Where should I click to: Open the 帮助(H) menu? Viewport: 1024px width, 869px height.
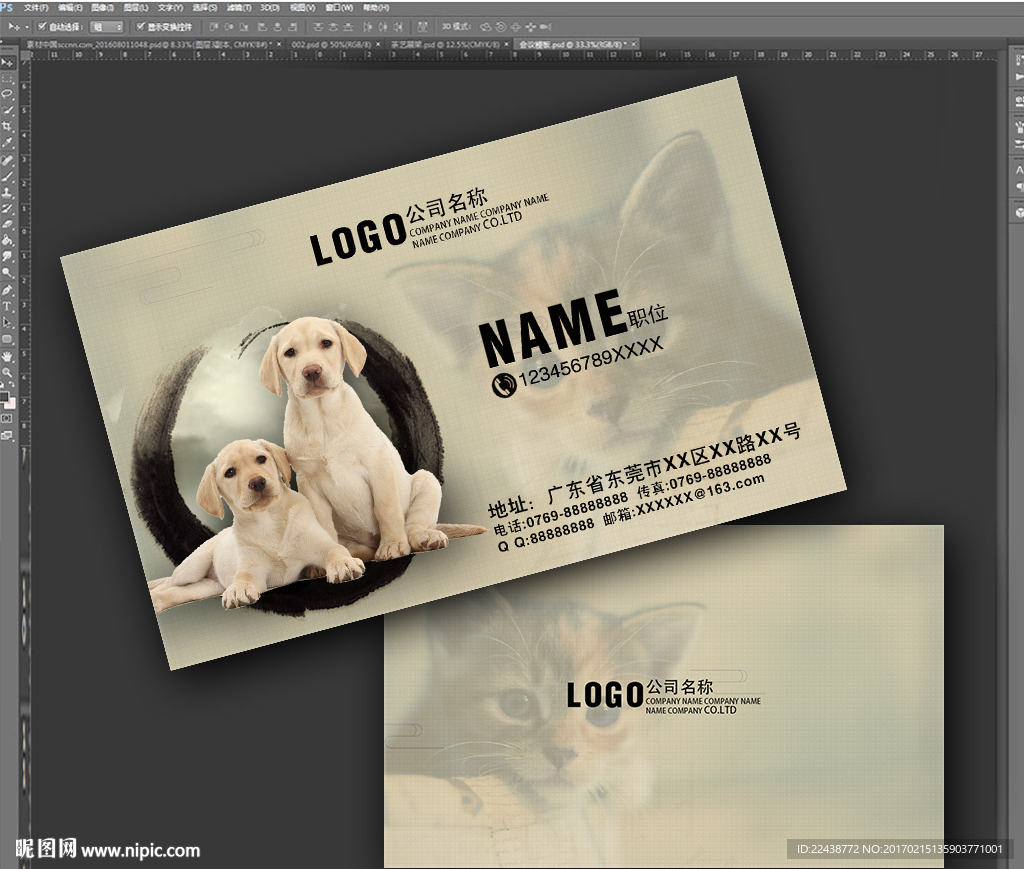pyautogui.click(x=376, y=8)
